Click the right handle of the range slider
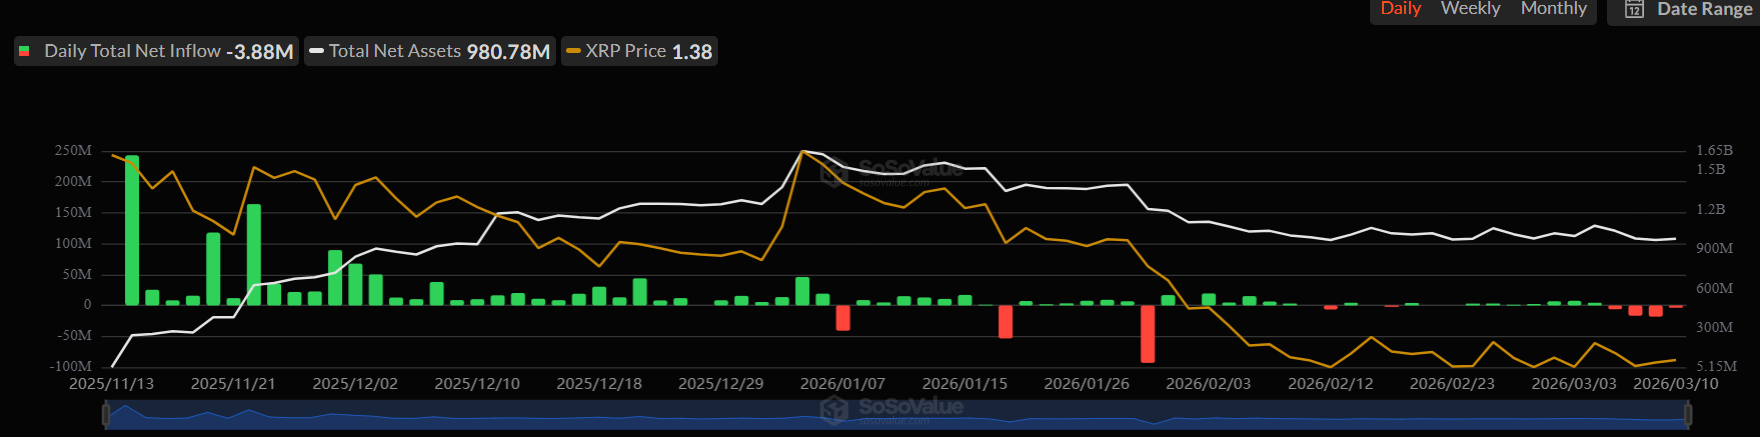Screen dimensions: 1760x437 click(1688, 414)
